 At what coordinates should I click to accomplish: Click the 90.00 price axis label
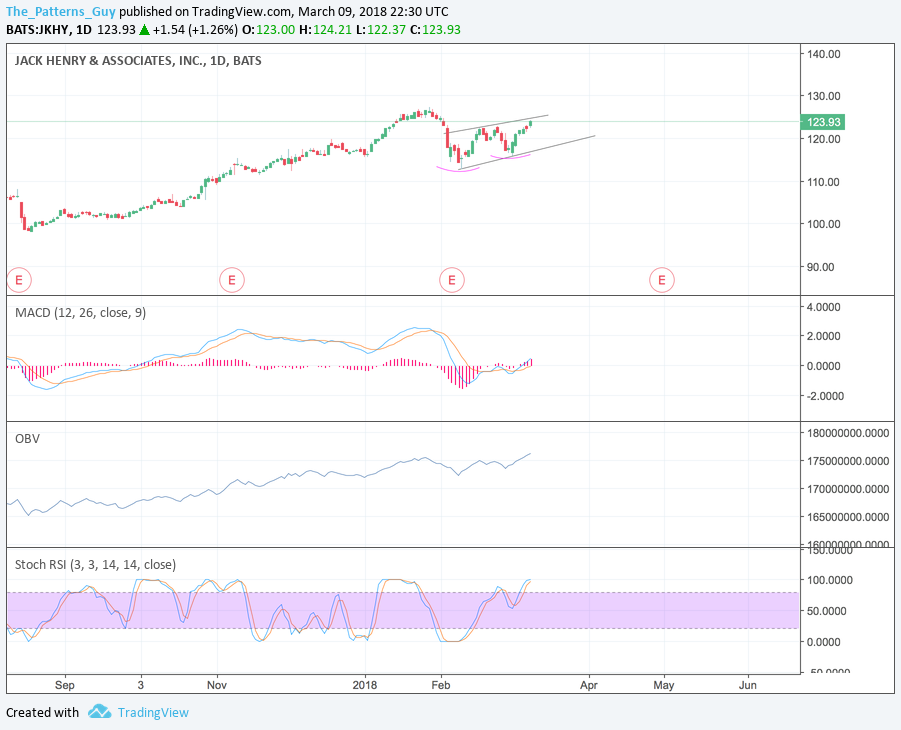821,267
